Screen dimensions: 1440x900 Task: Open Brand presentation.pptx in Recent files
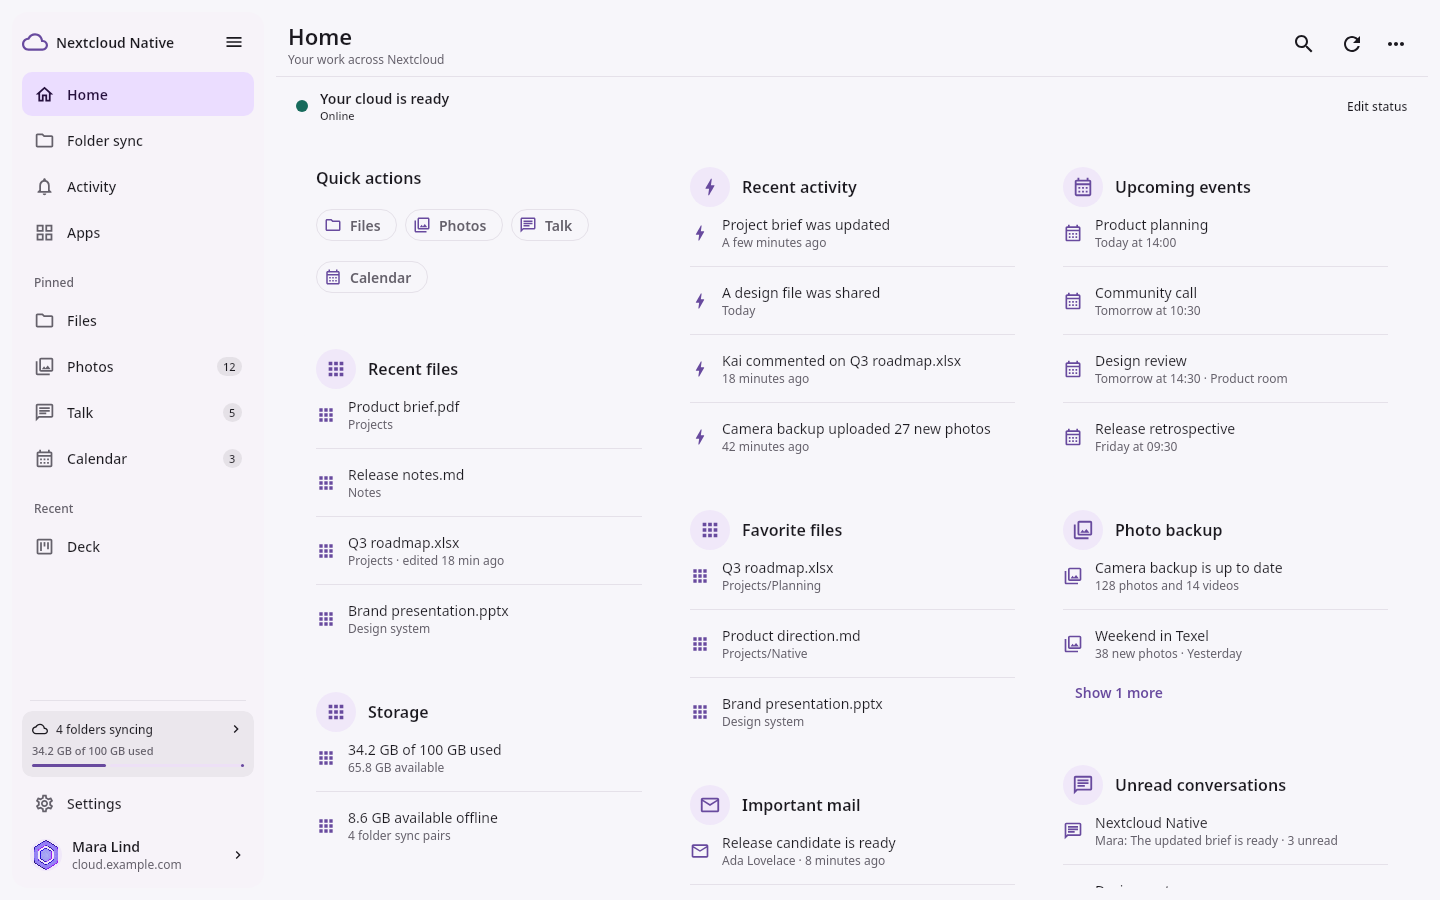pos(479,619)
